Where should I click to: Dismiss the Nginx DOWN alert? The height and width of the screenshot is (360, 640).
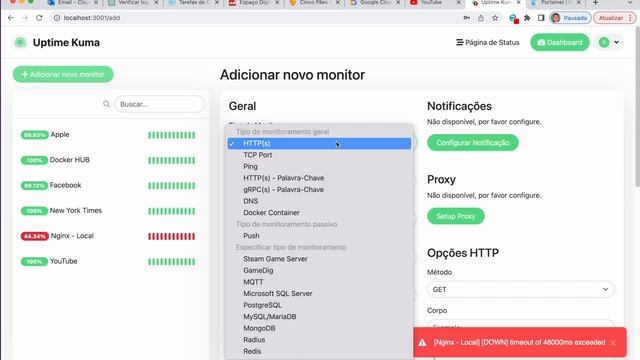point(613,343)
